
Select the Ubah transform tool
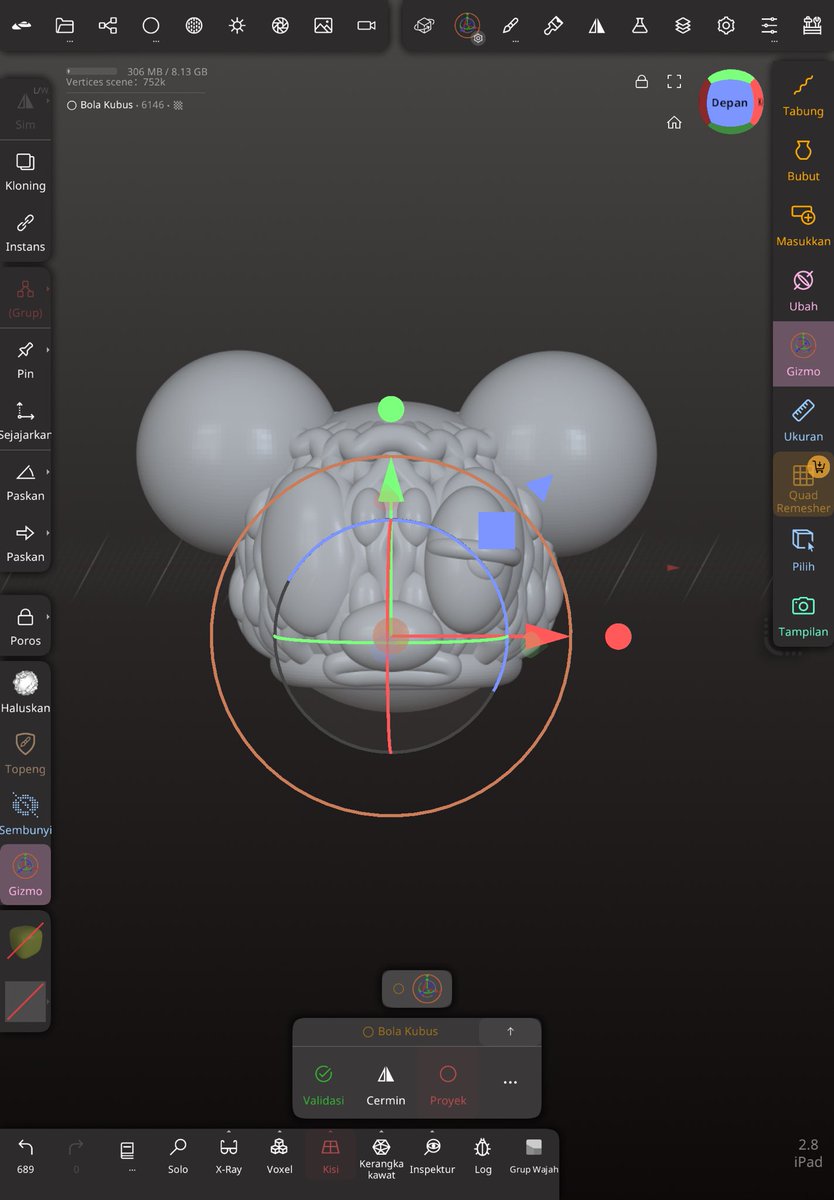click(x=803, y=290)
